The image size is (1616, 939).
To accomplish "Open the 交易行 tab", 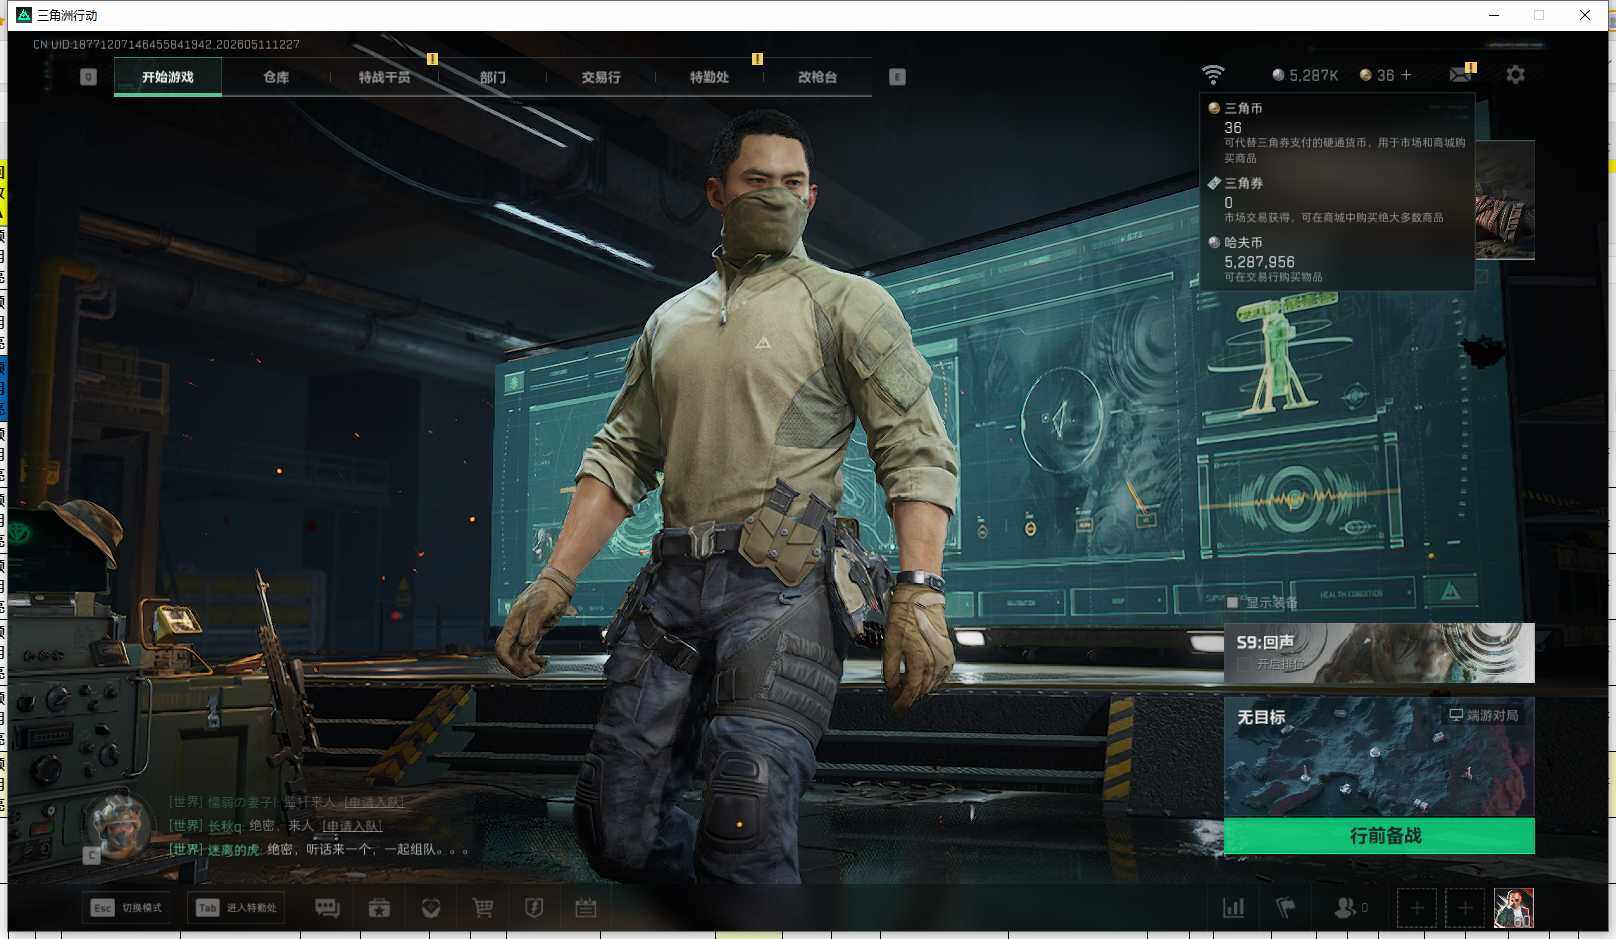I will point(601,77).
